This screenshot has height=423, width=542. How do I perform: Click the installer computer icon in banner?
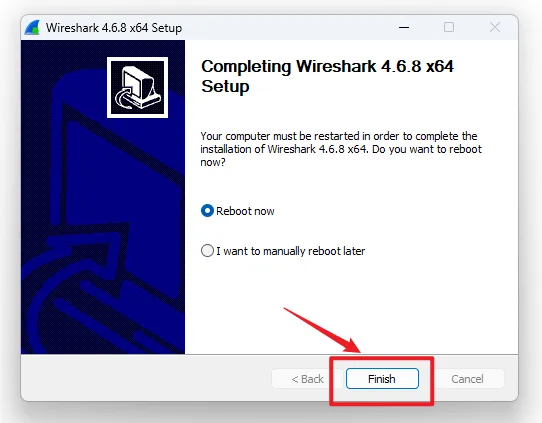pos(138,87)
